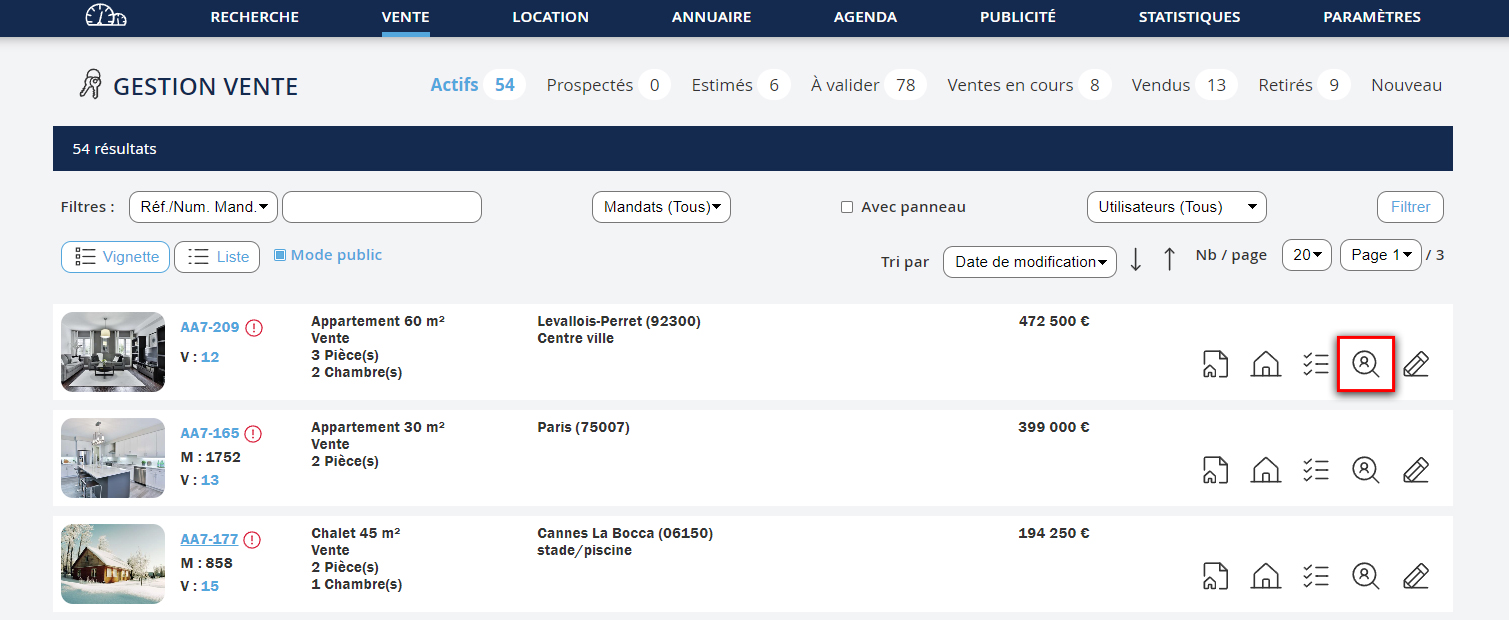Open listing reference AA7-165 link

click(210, 434)
